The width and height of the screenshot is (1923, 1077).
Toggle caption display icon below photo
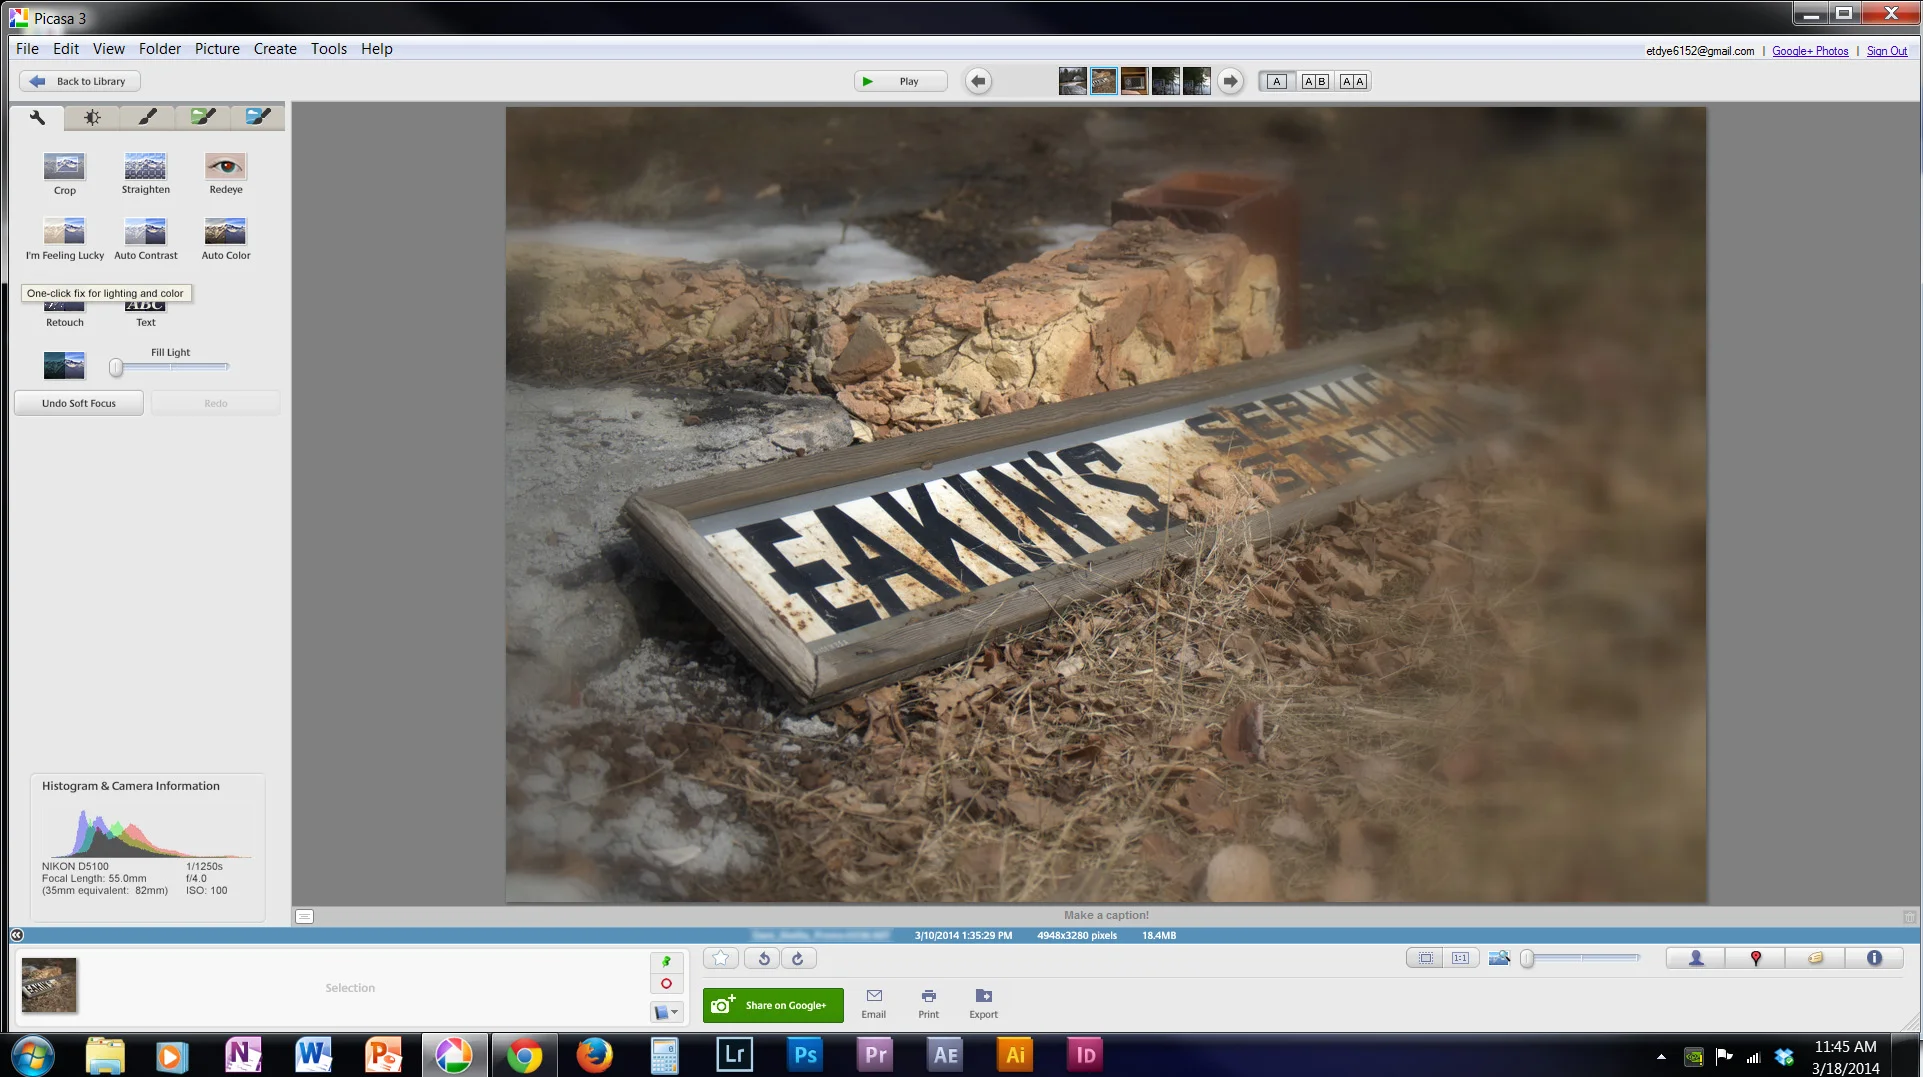pyautogui.click(x=305, y=916)
